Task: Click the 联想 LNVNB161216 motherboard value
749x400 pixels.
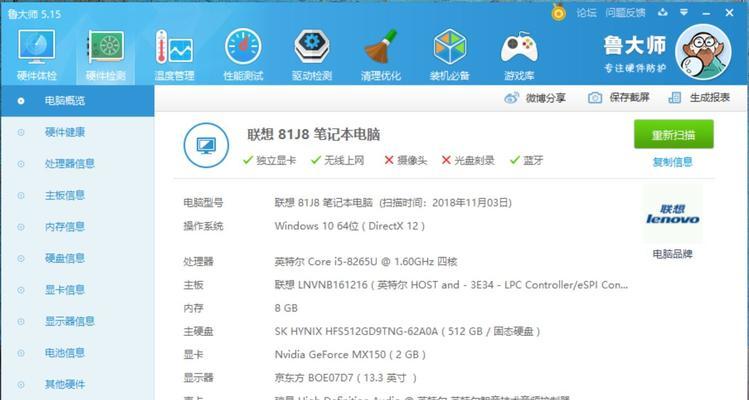Action: [451, 285]
